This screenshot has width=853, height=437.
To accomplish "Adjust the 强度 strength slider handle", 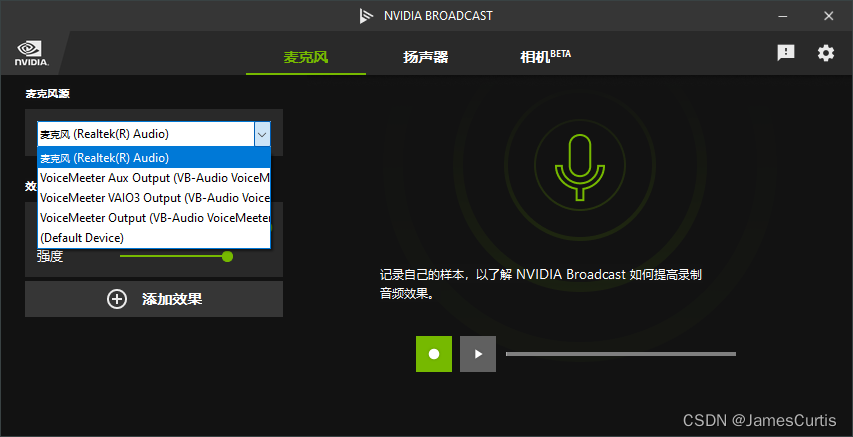I will coord(227,256).
